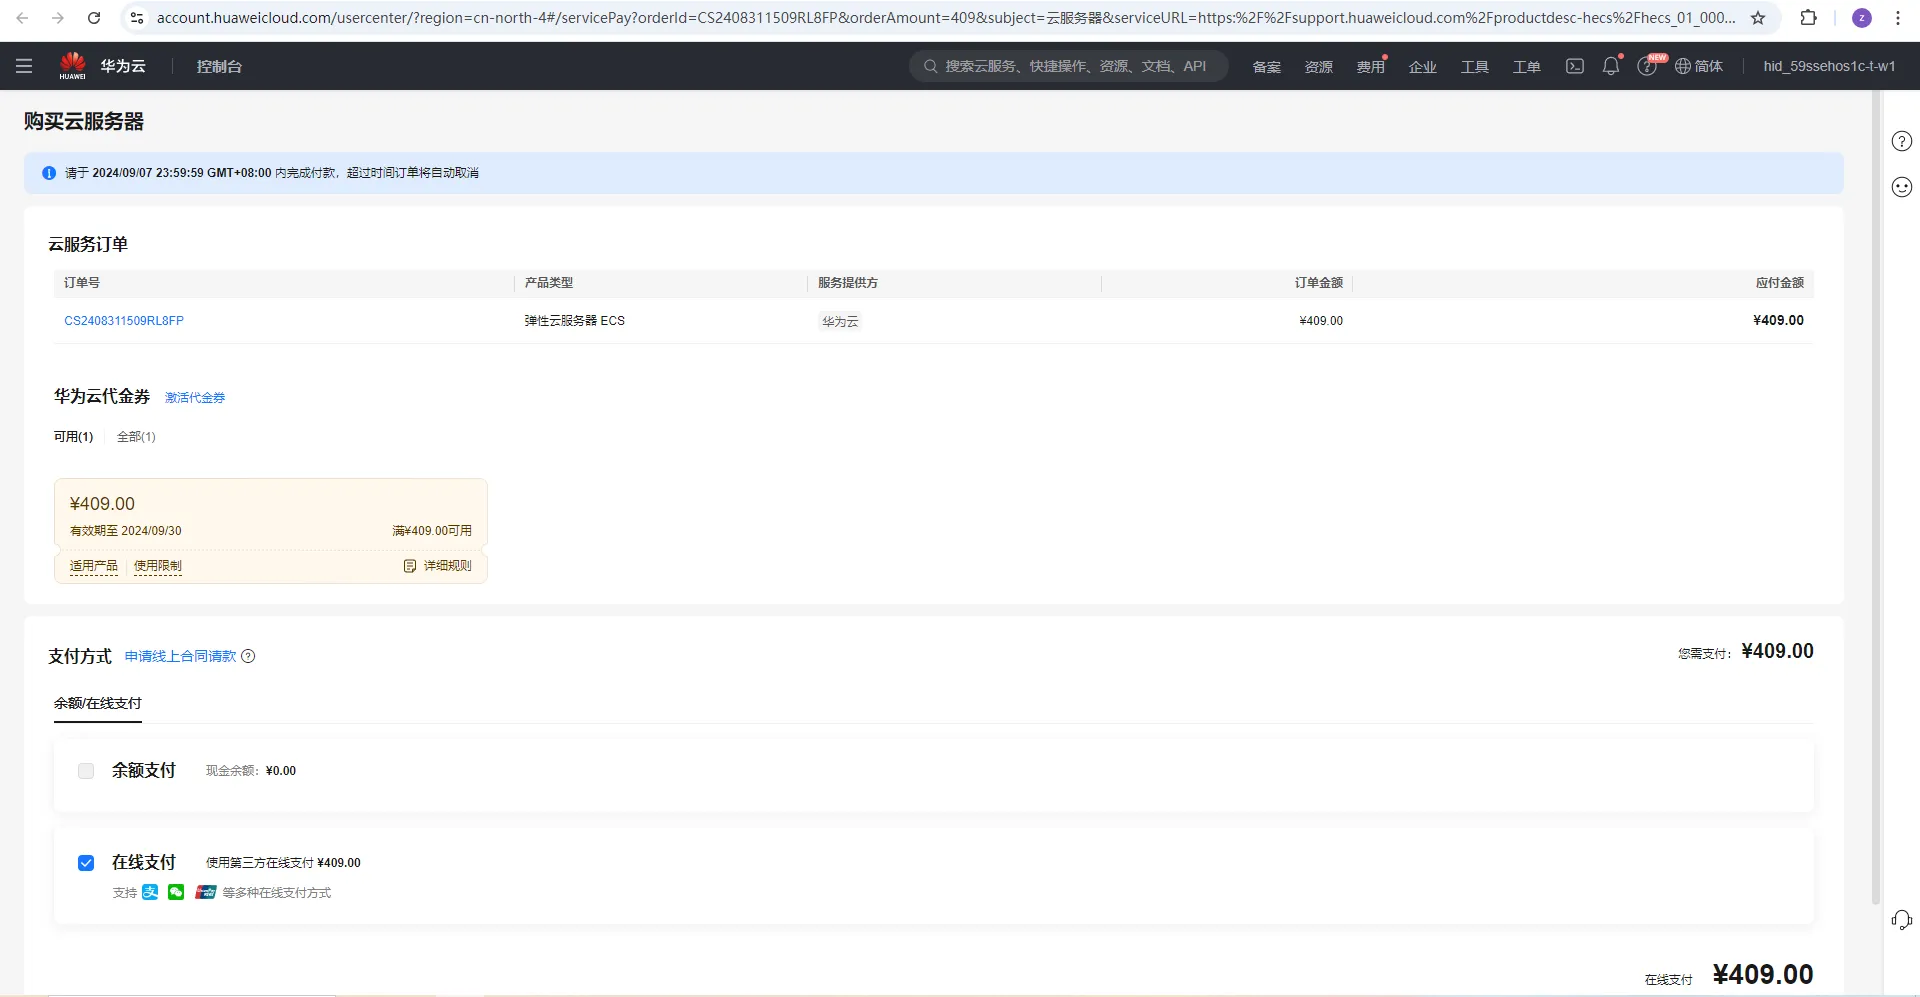Open the 工单 menu

point(1527,67)
